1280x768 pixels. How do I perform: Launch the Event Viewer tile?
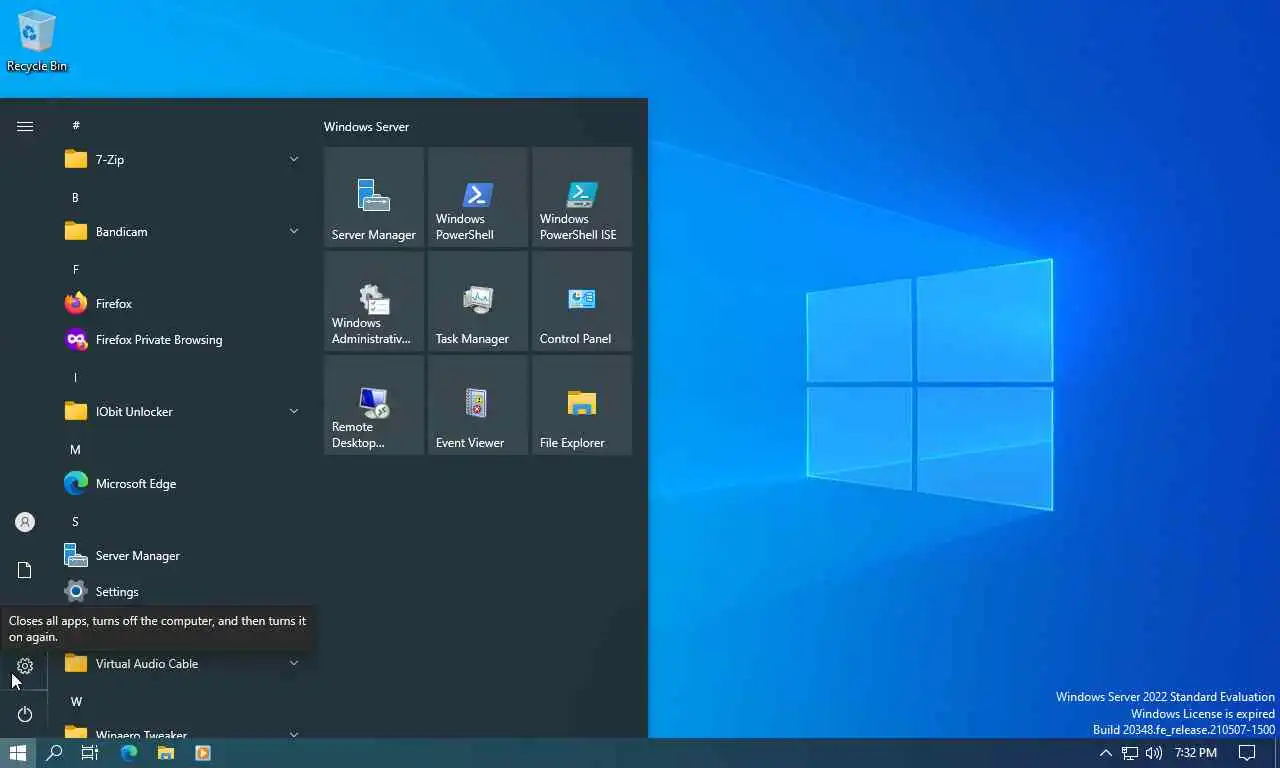tap(478, 405)
